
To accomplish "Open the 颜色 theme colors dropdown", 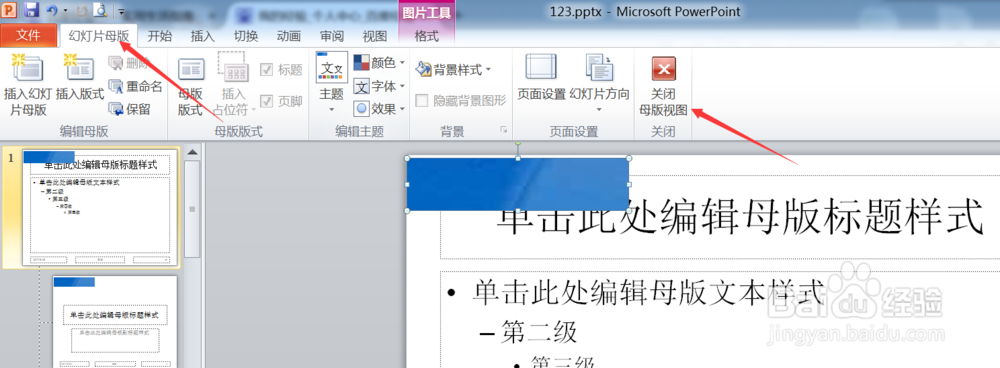I will point(380,63).
